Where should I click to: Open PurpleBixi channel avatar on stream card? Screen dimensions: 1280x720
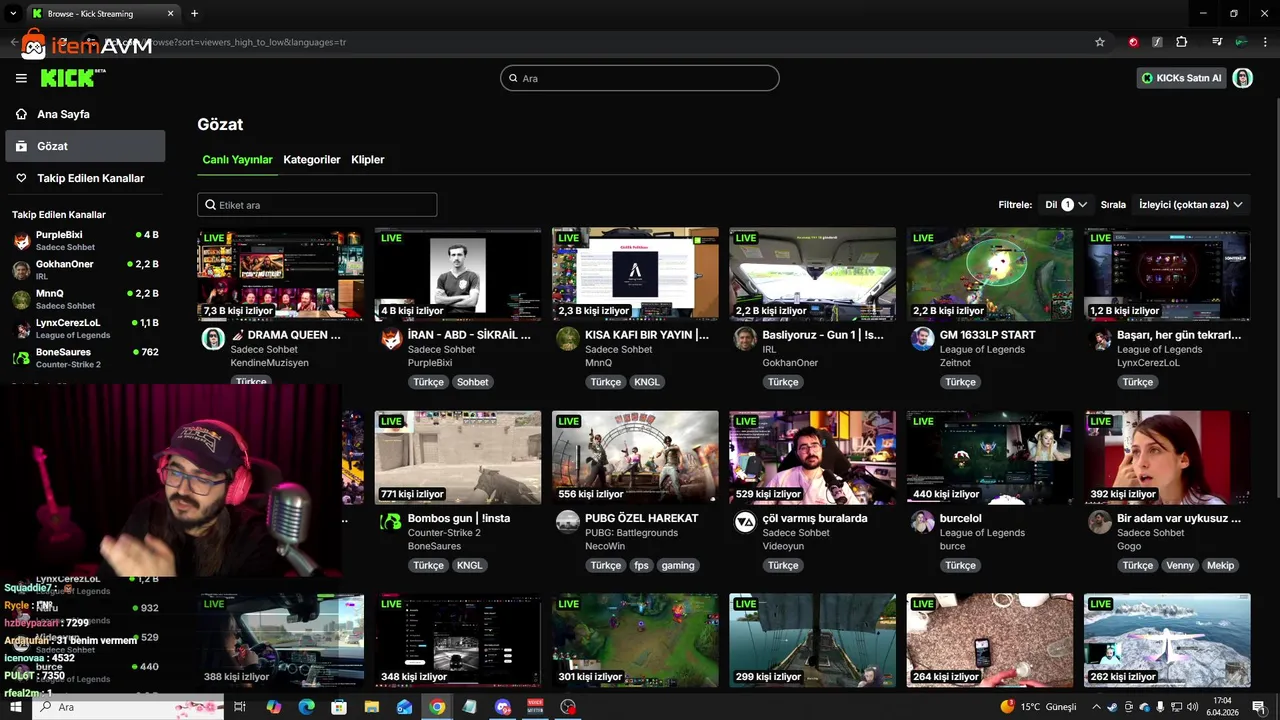(391, 338)
